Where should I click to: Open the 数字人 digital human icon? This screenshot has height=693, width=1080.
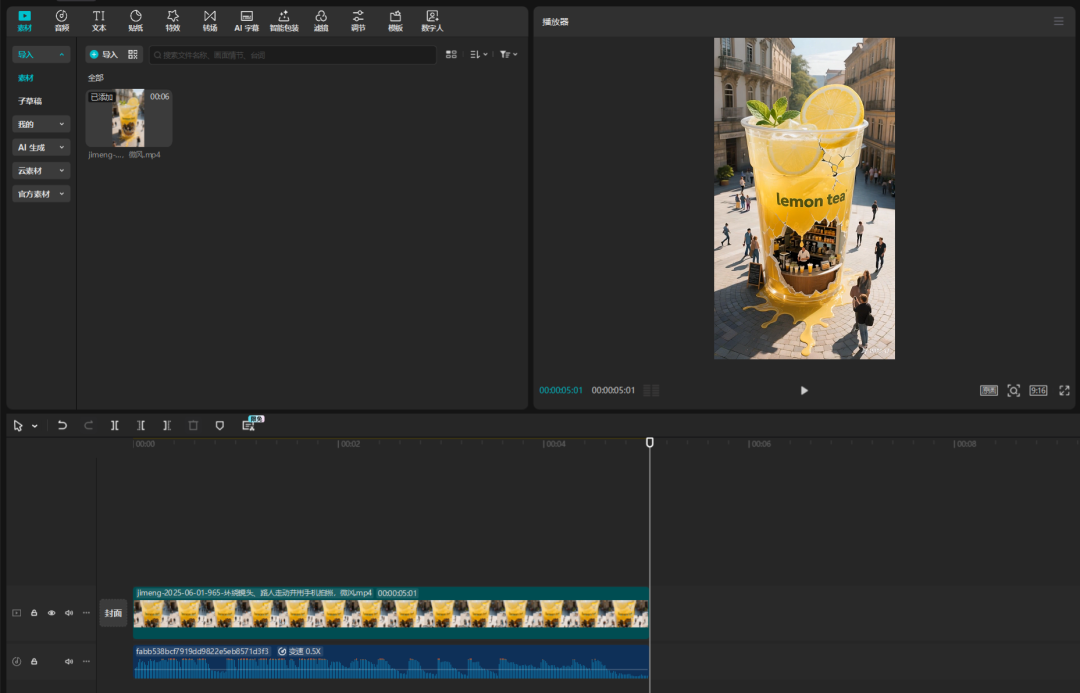pyautogui.click(x=433, y=21)
